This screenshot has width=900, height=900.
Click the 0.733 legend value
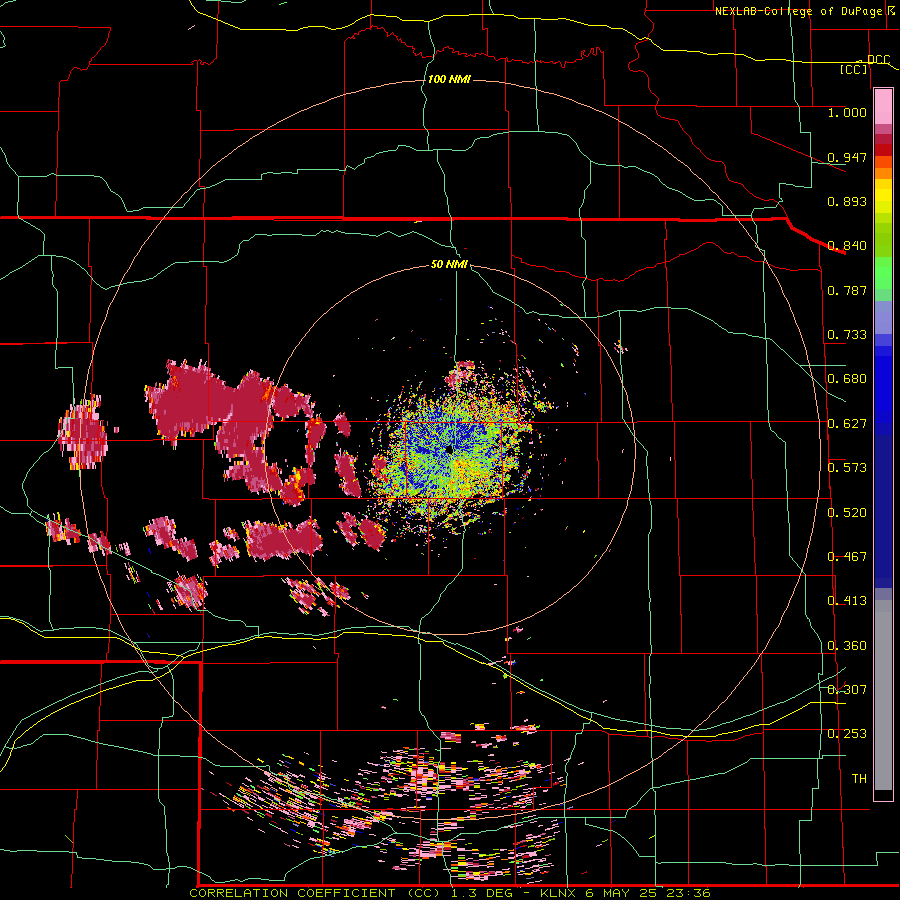point(847,335)
